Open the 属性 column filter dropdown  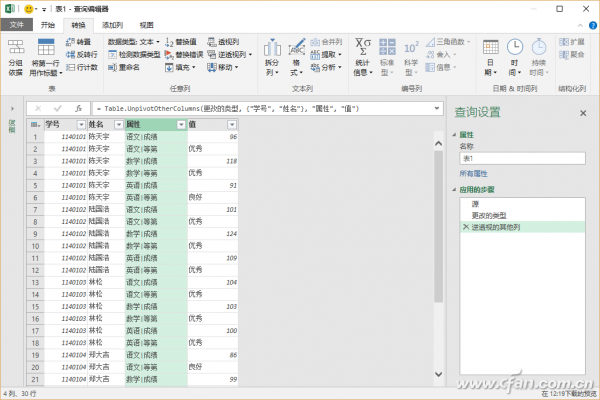[179, 124]
